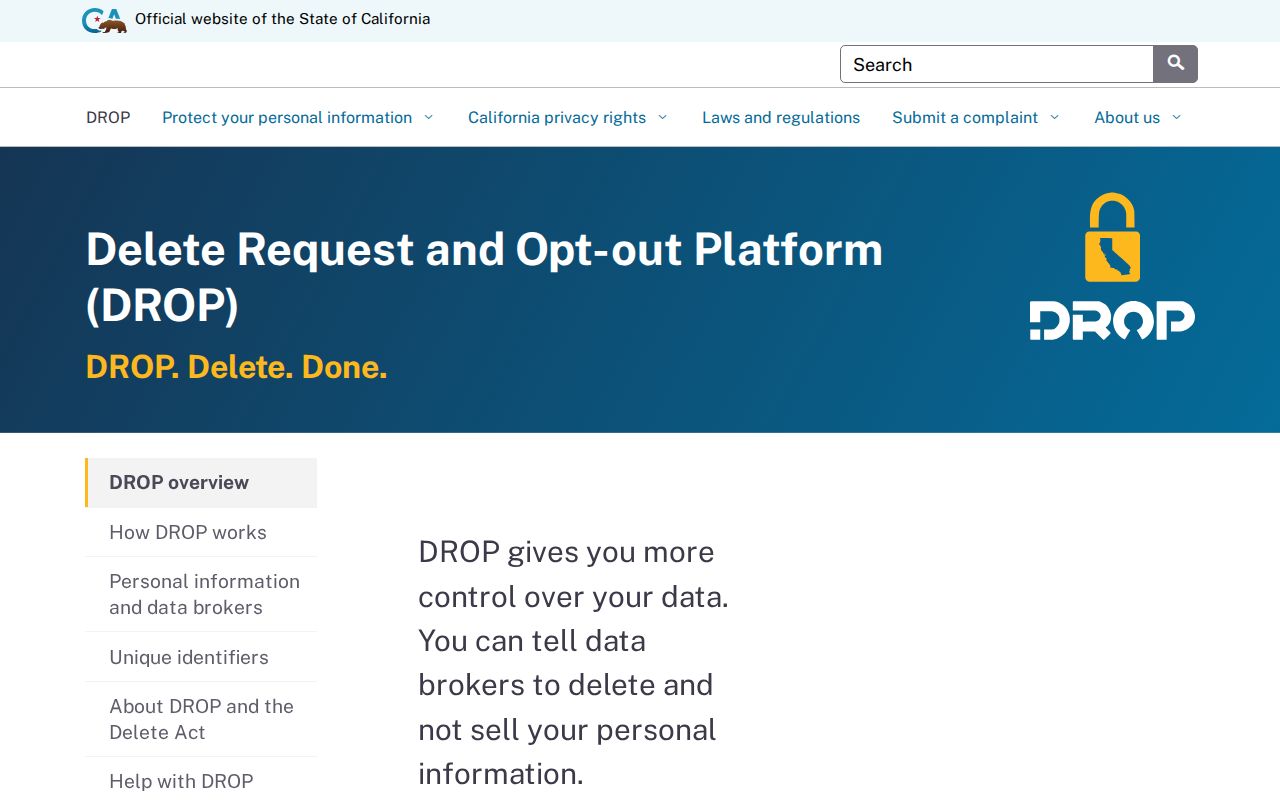Open About DROP and the Delete Act

[x=201, y=719]
